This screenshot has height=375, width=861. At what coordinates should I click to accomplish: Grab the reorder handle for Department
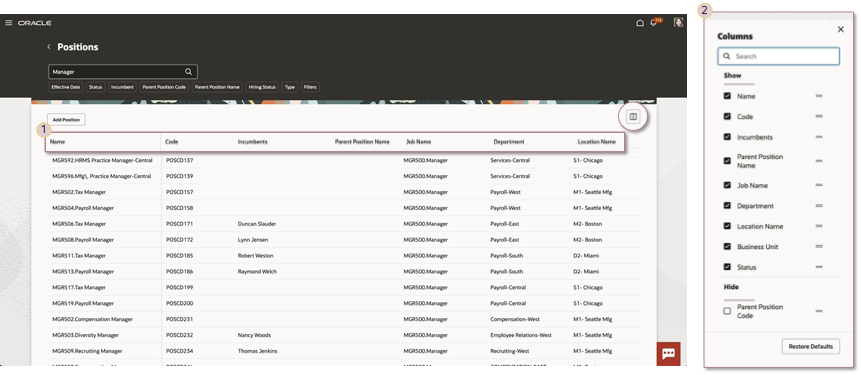pos(819,206)
